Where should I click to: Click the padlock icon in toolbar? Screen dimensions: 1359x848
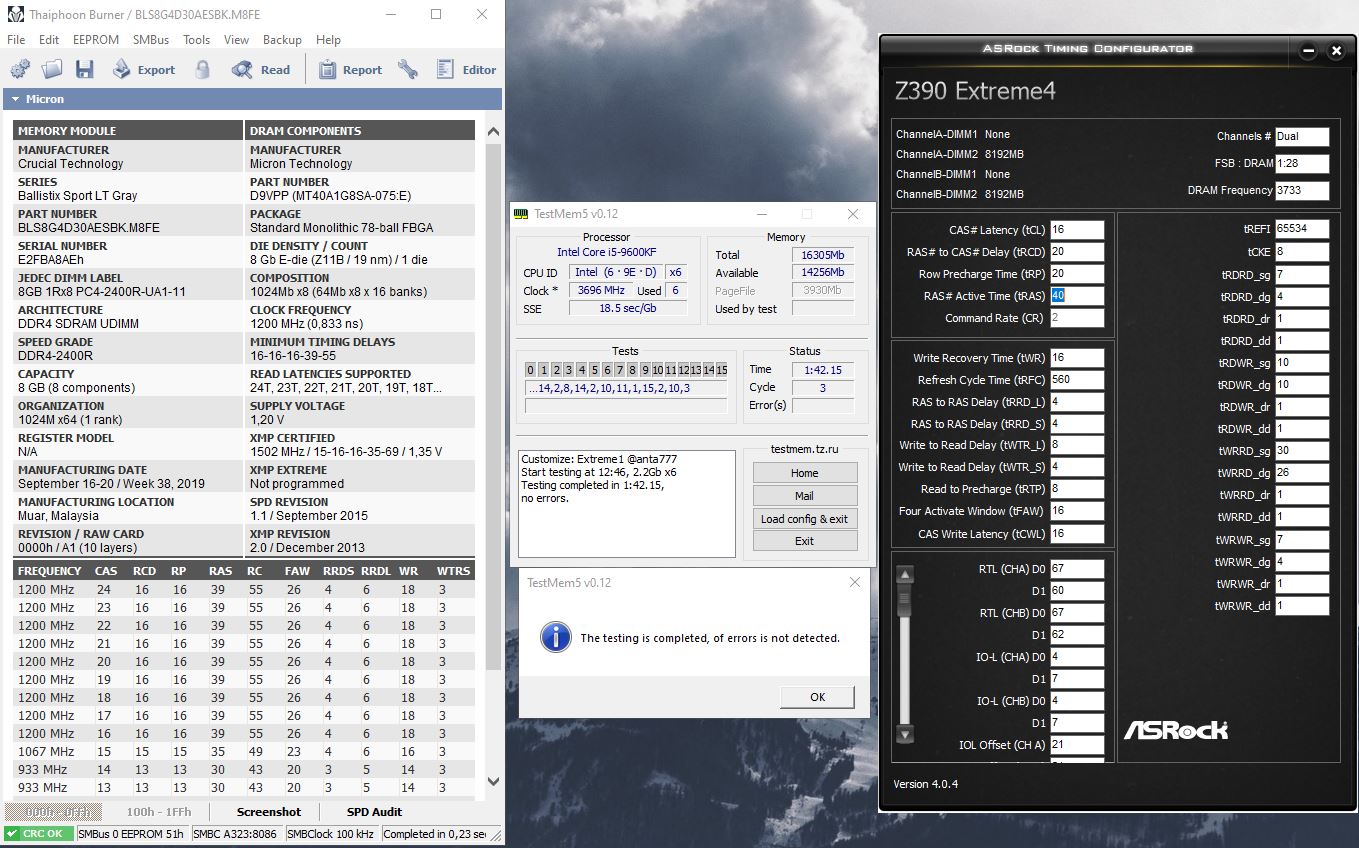[x=203, y=69]
